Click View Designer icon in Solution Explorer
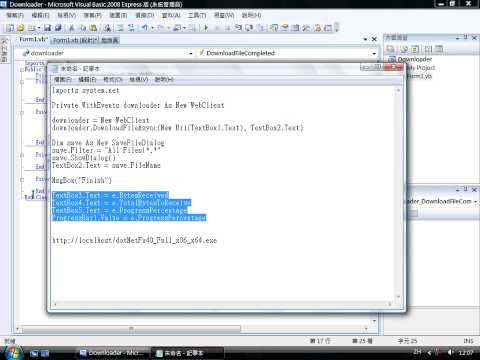Viewport: 480px width, 360px height. click(439, 49)
